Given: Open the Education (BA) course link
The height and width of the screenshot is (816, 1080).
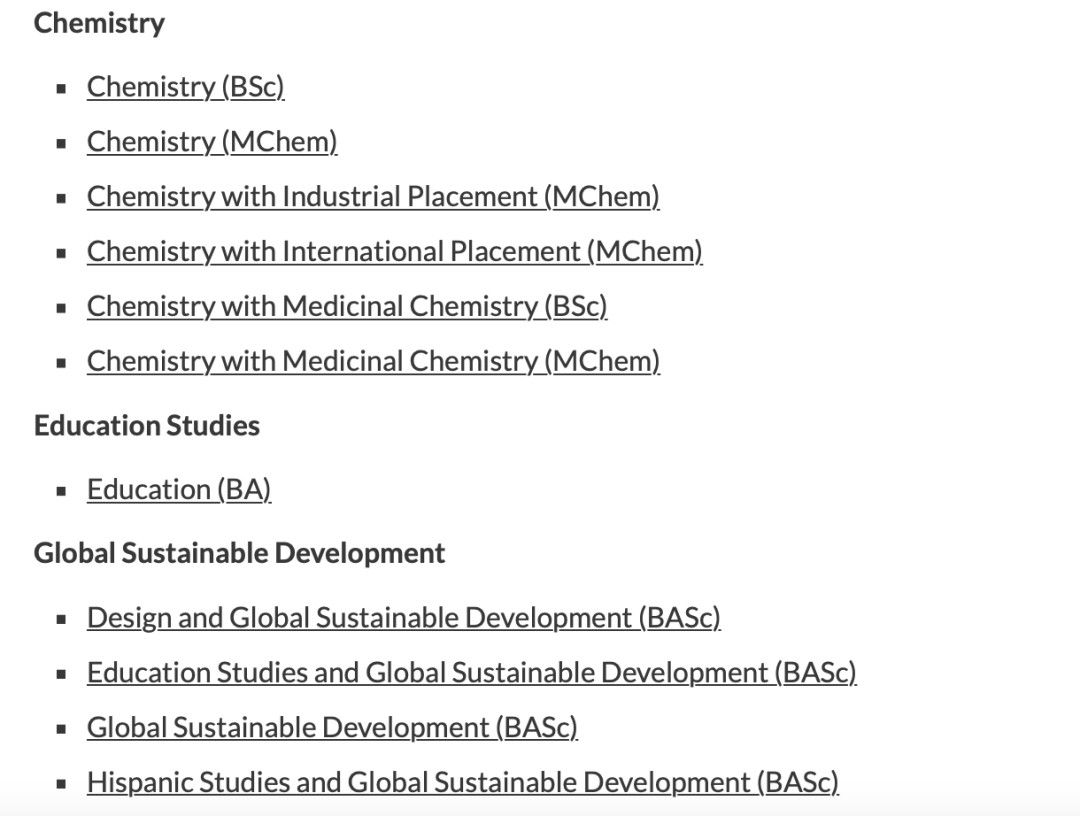Looking at the screenshot, I should coord(179,490).
